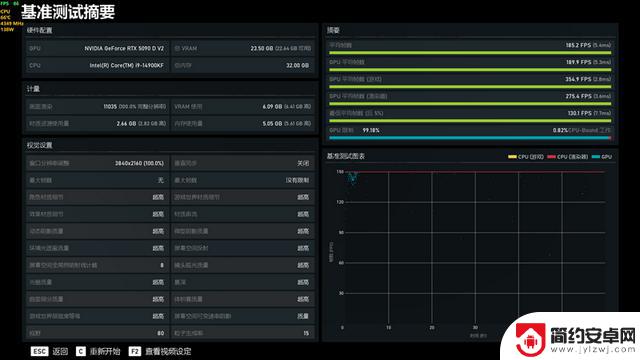The height and width of the screenshot is (360, 640).
Task: Click the C key restart icon
Action: click(81, 351)
